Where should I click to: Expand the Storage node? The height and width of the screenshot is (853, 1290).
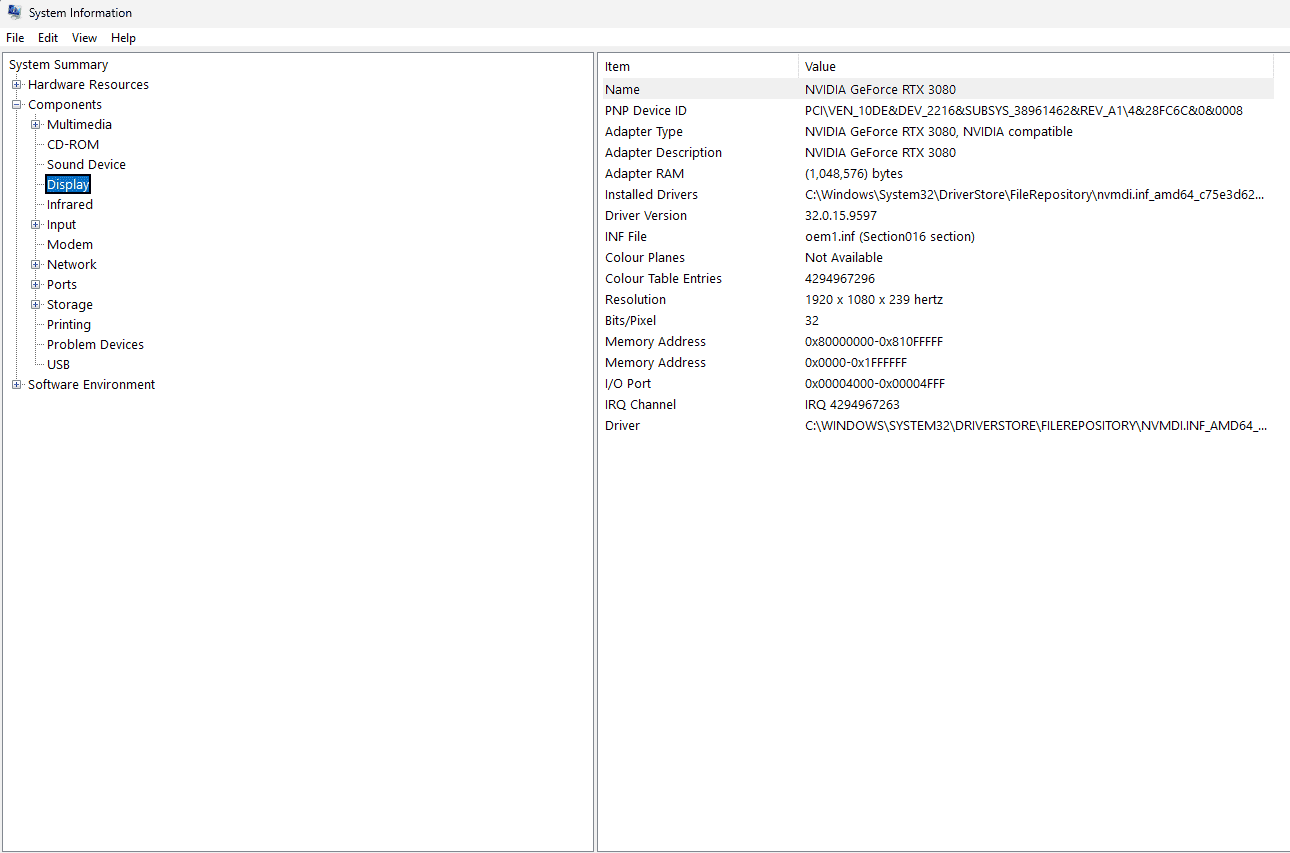[x=36, y=305]
